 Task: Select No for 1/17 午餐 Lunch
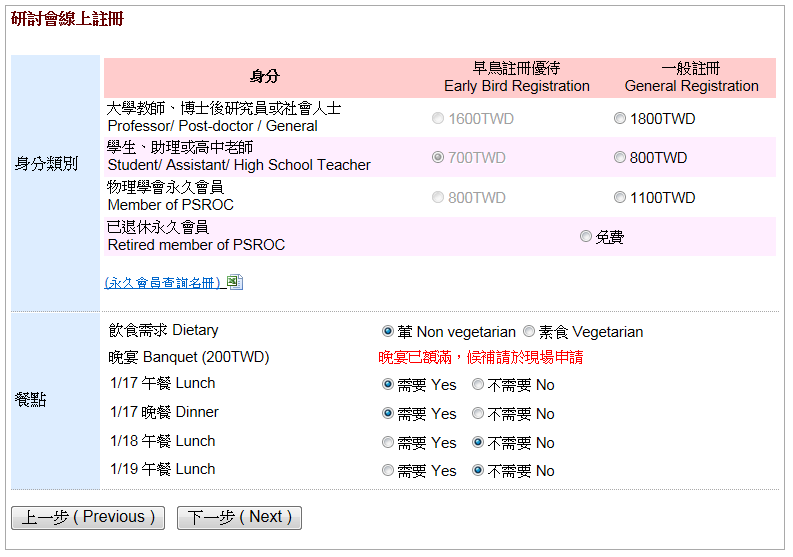coord(478,385)
